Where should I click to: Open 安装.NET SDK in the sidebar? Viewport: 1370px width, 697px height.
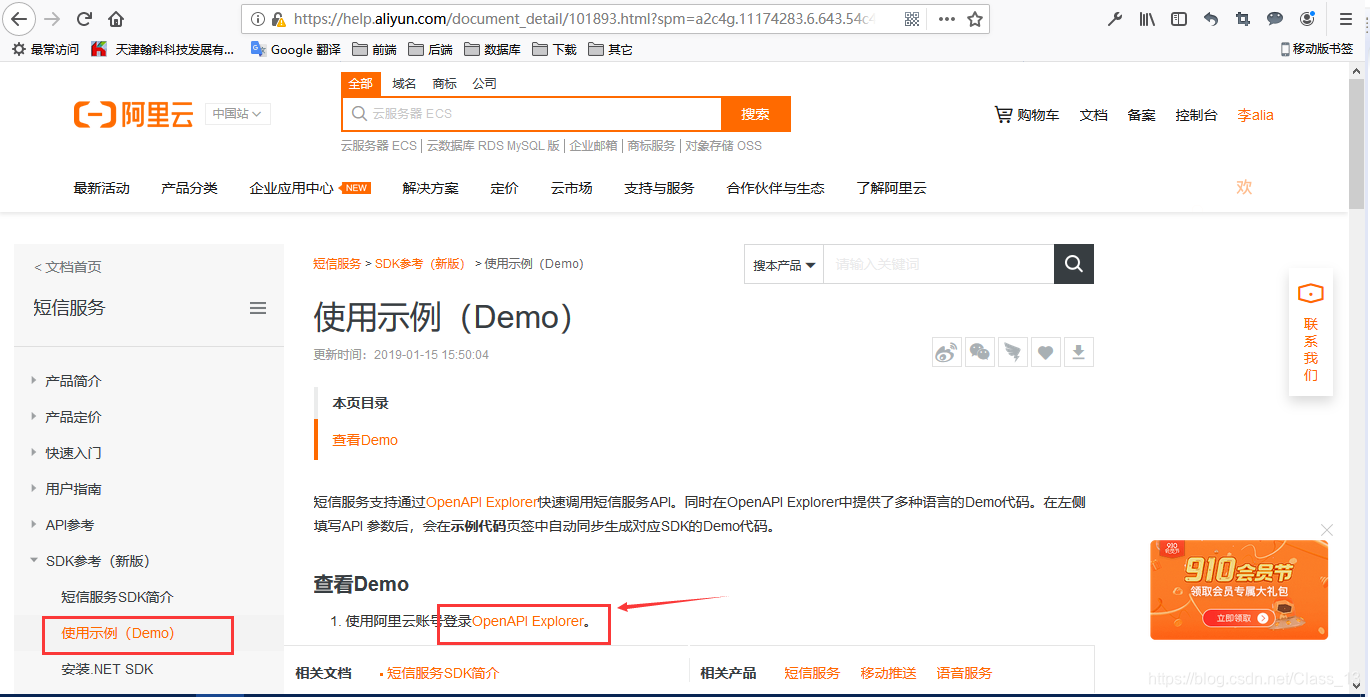tap(107, 669)
